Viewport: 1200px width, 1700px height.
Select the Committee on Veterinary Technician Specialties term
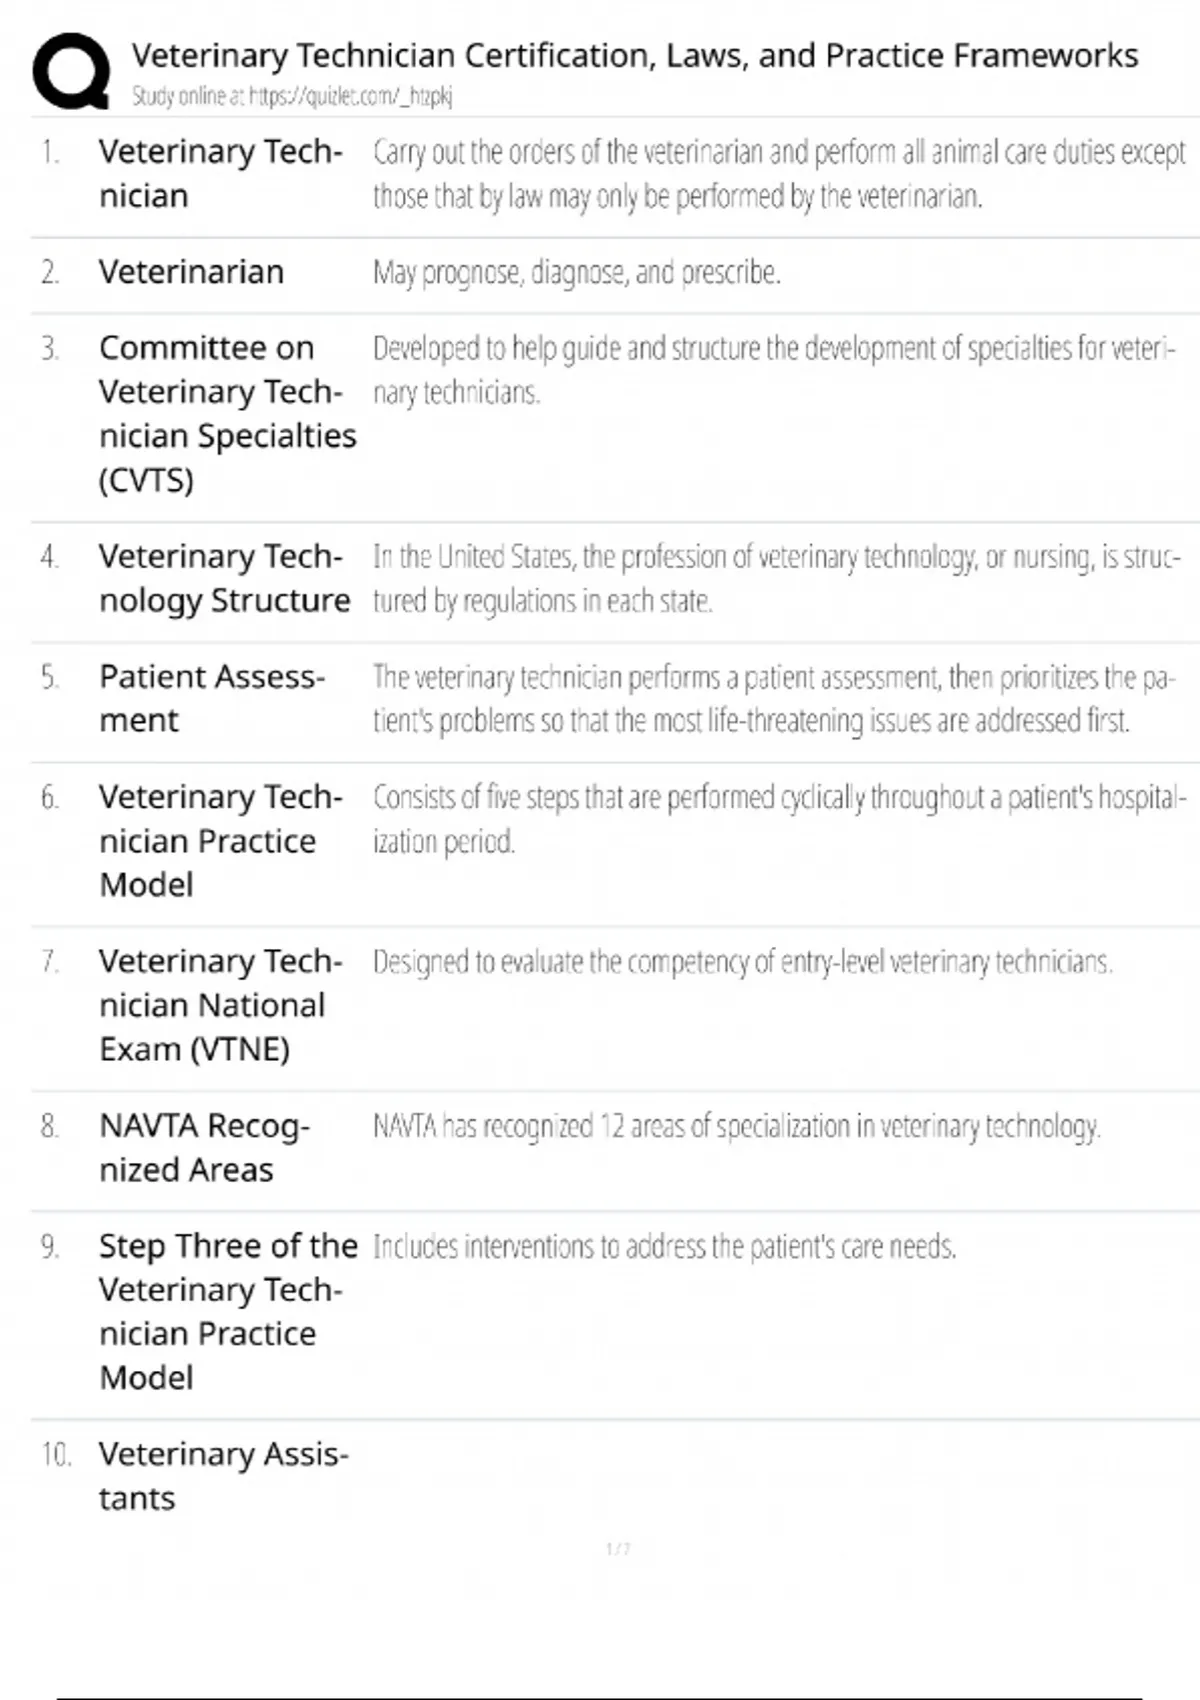click(x=227, y=414)
